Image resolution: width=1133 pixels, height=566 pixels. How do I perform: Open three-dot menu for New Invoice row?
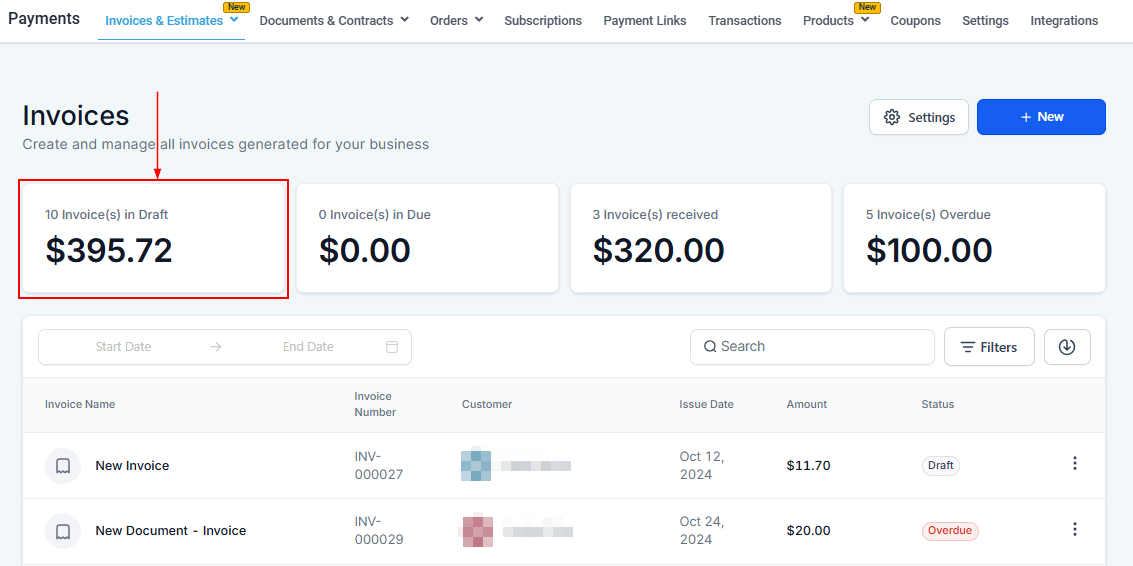point(1075,464)
